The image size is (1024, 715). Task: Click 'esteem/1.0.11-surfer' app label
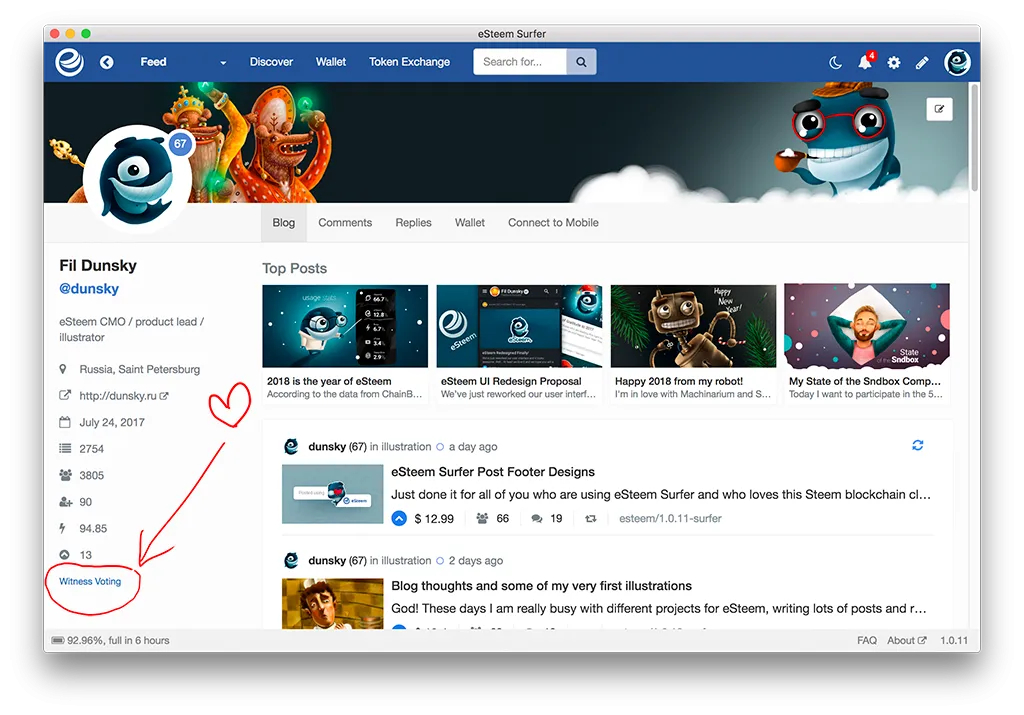[670, 518]
